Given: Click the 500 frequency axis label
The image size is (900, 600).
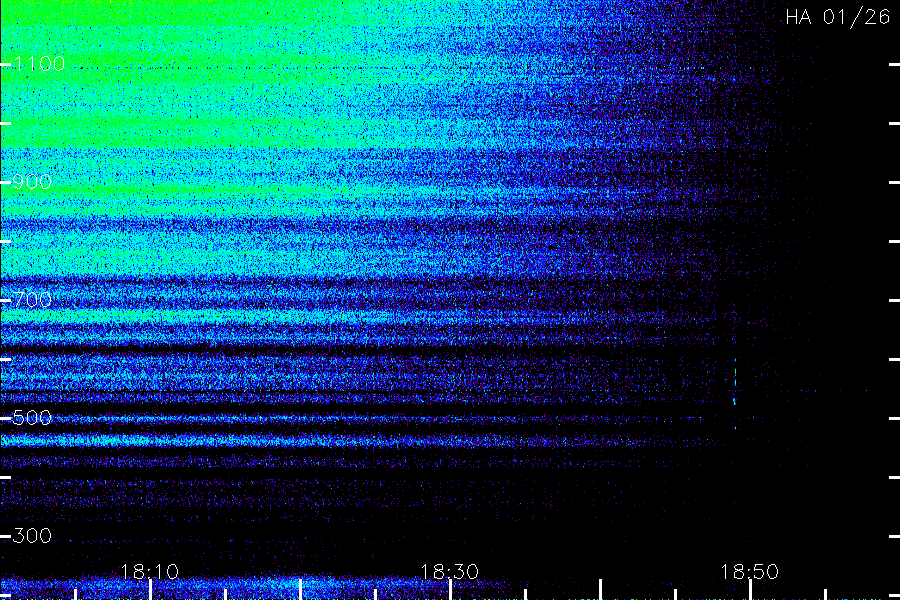Looking at the screenshot, I should point(32,418).
